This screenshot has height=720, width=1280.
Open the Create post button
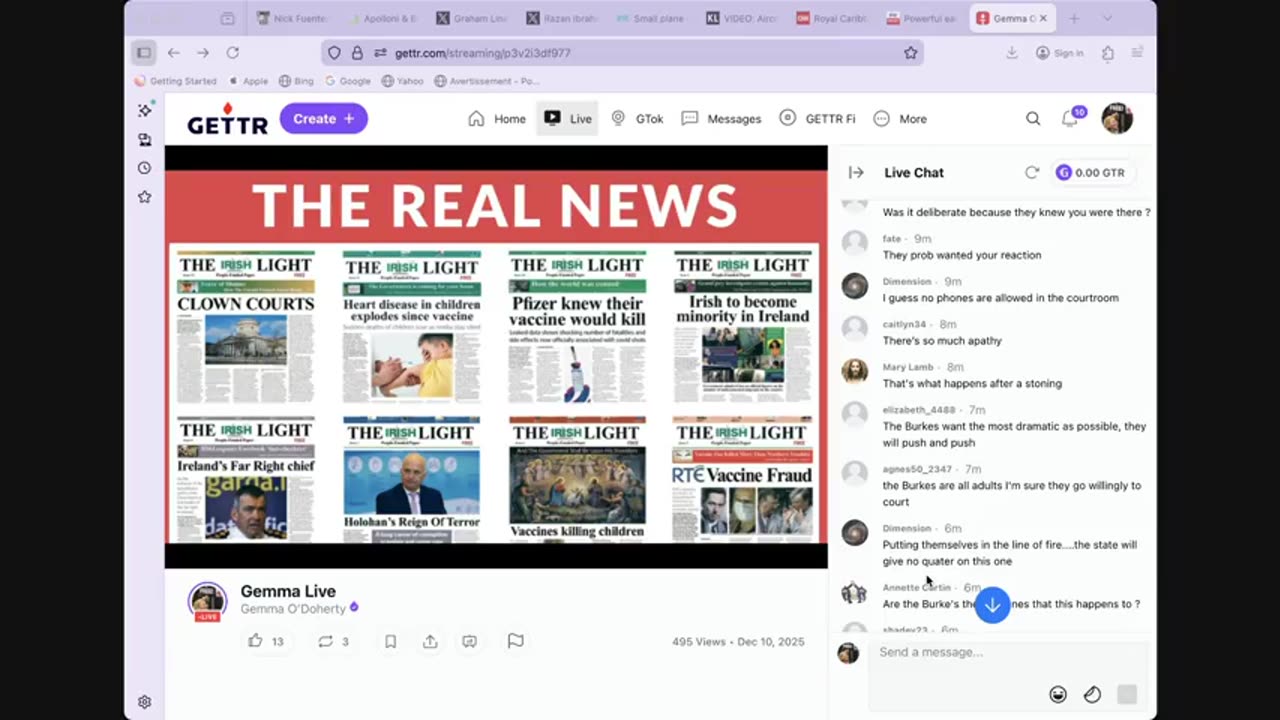click(324, 118)
